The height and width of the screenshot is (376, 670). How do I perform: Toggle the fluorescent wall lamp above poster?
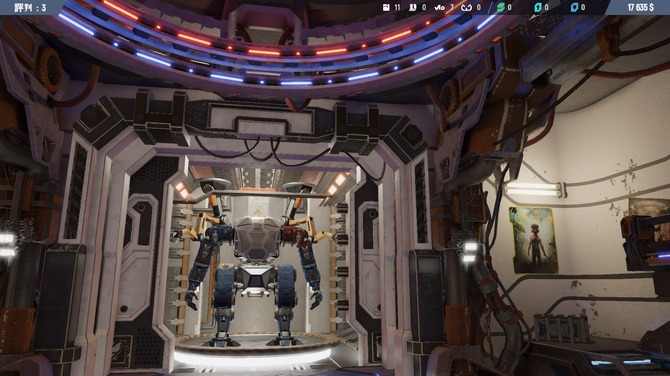[535, 189]
